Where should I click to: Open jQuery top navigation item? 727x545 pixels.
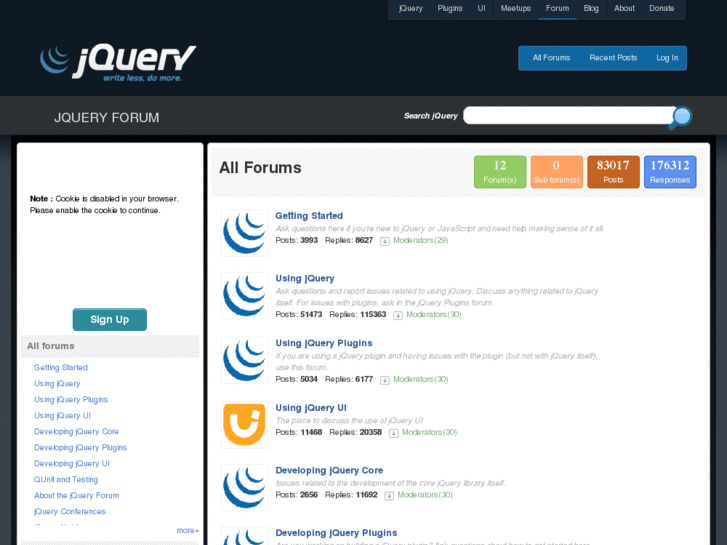click(411, 8)
